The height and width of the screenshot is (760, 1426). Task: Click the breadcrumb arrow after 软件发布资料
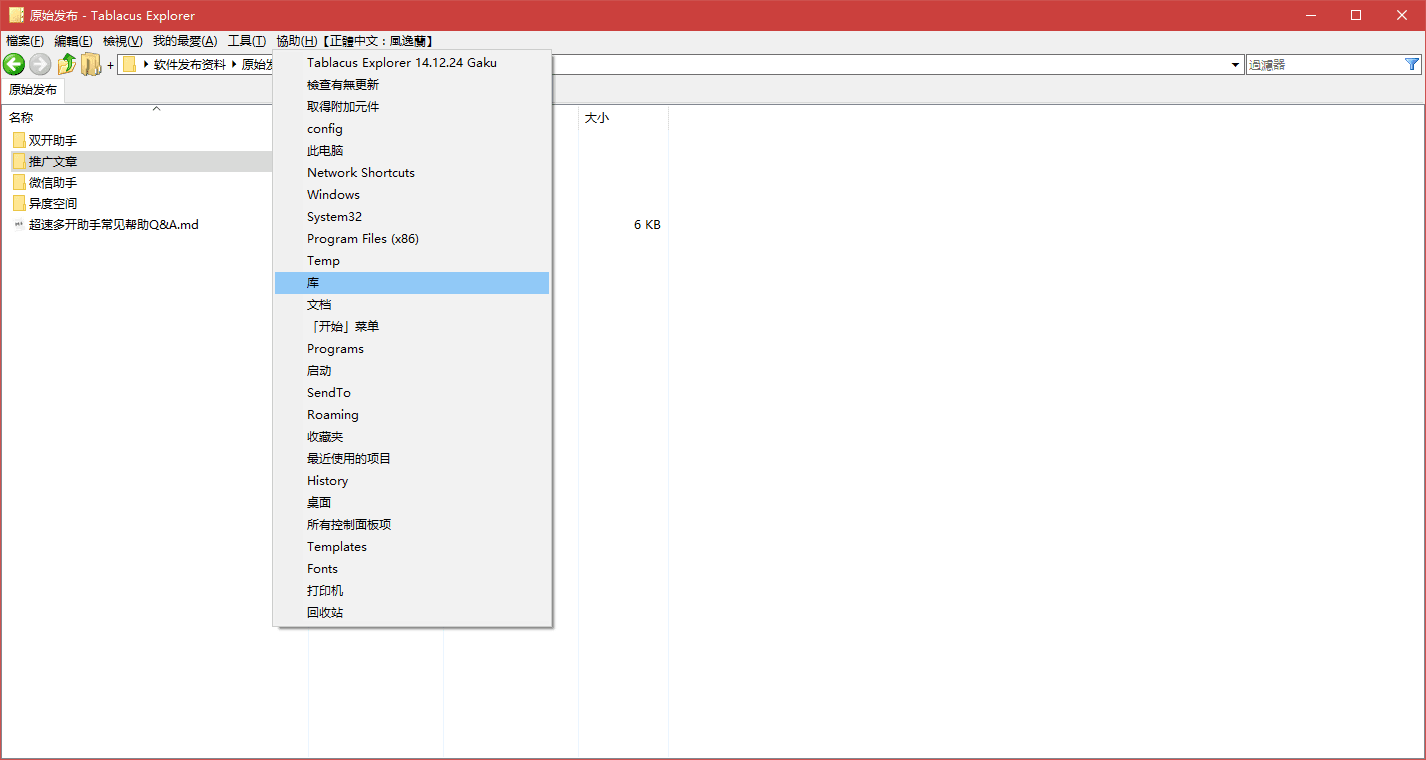231,64
